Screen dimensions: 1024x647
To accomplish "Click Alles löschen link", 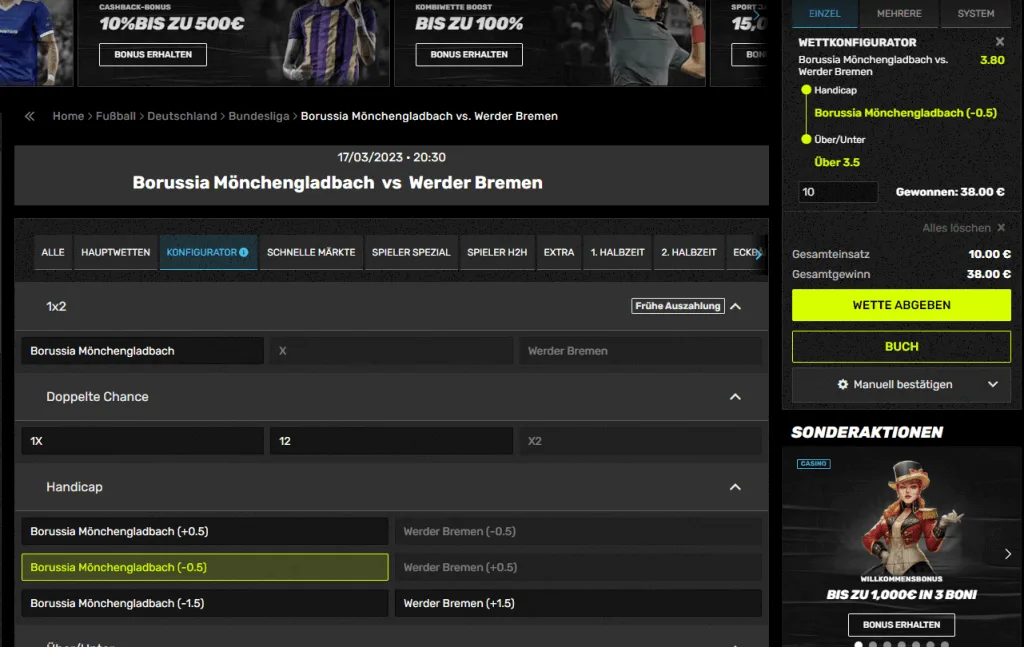I will pyautogui.click(x=956, y=228).
